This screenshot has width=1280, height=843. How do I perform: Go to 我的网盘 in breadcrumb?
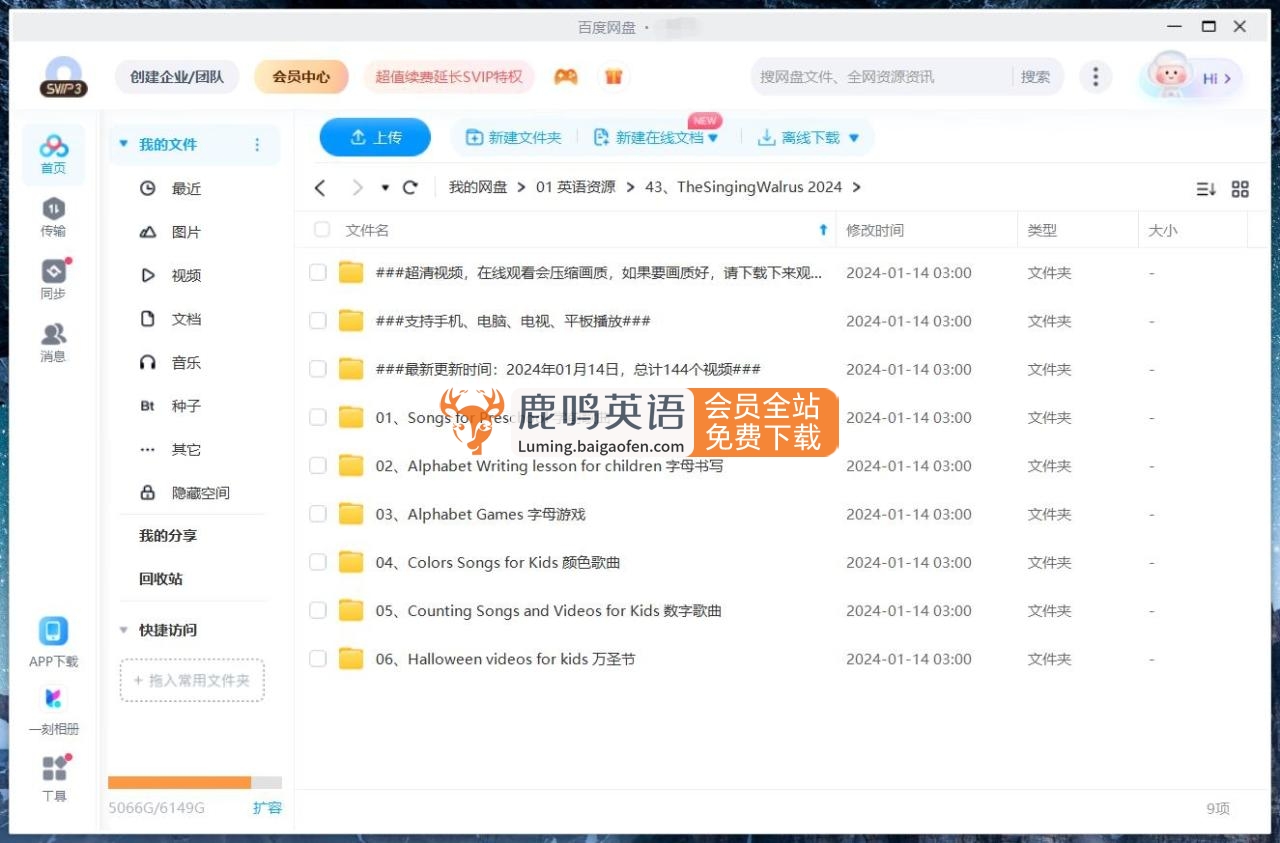478,188
